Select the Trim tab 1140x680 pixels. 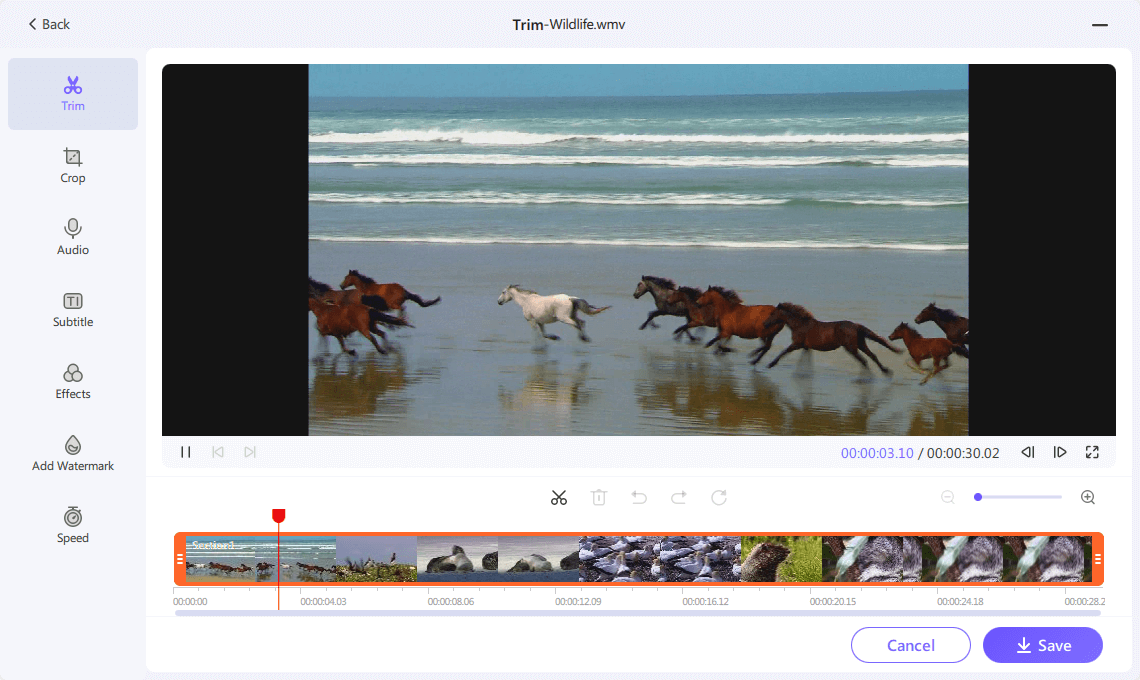point(73,94)
